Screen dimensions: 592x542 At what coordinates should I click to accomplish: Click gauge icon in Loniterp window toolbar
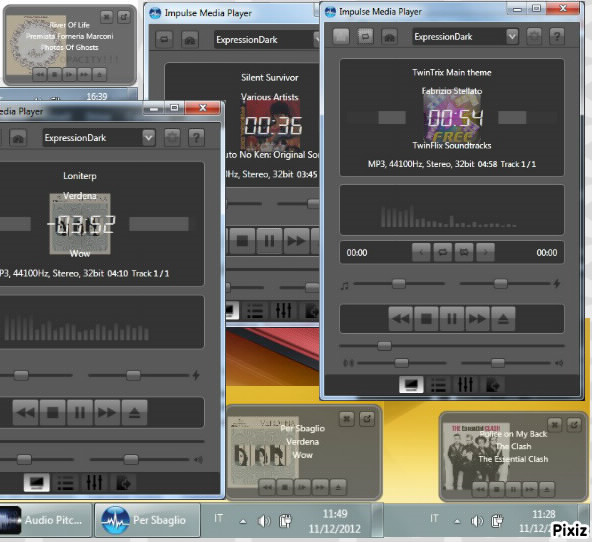pos(18,138)
